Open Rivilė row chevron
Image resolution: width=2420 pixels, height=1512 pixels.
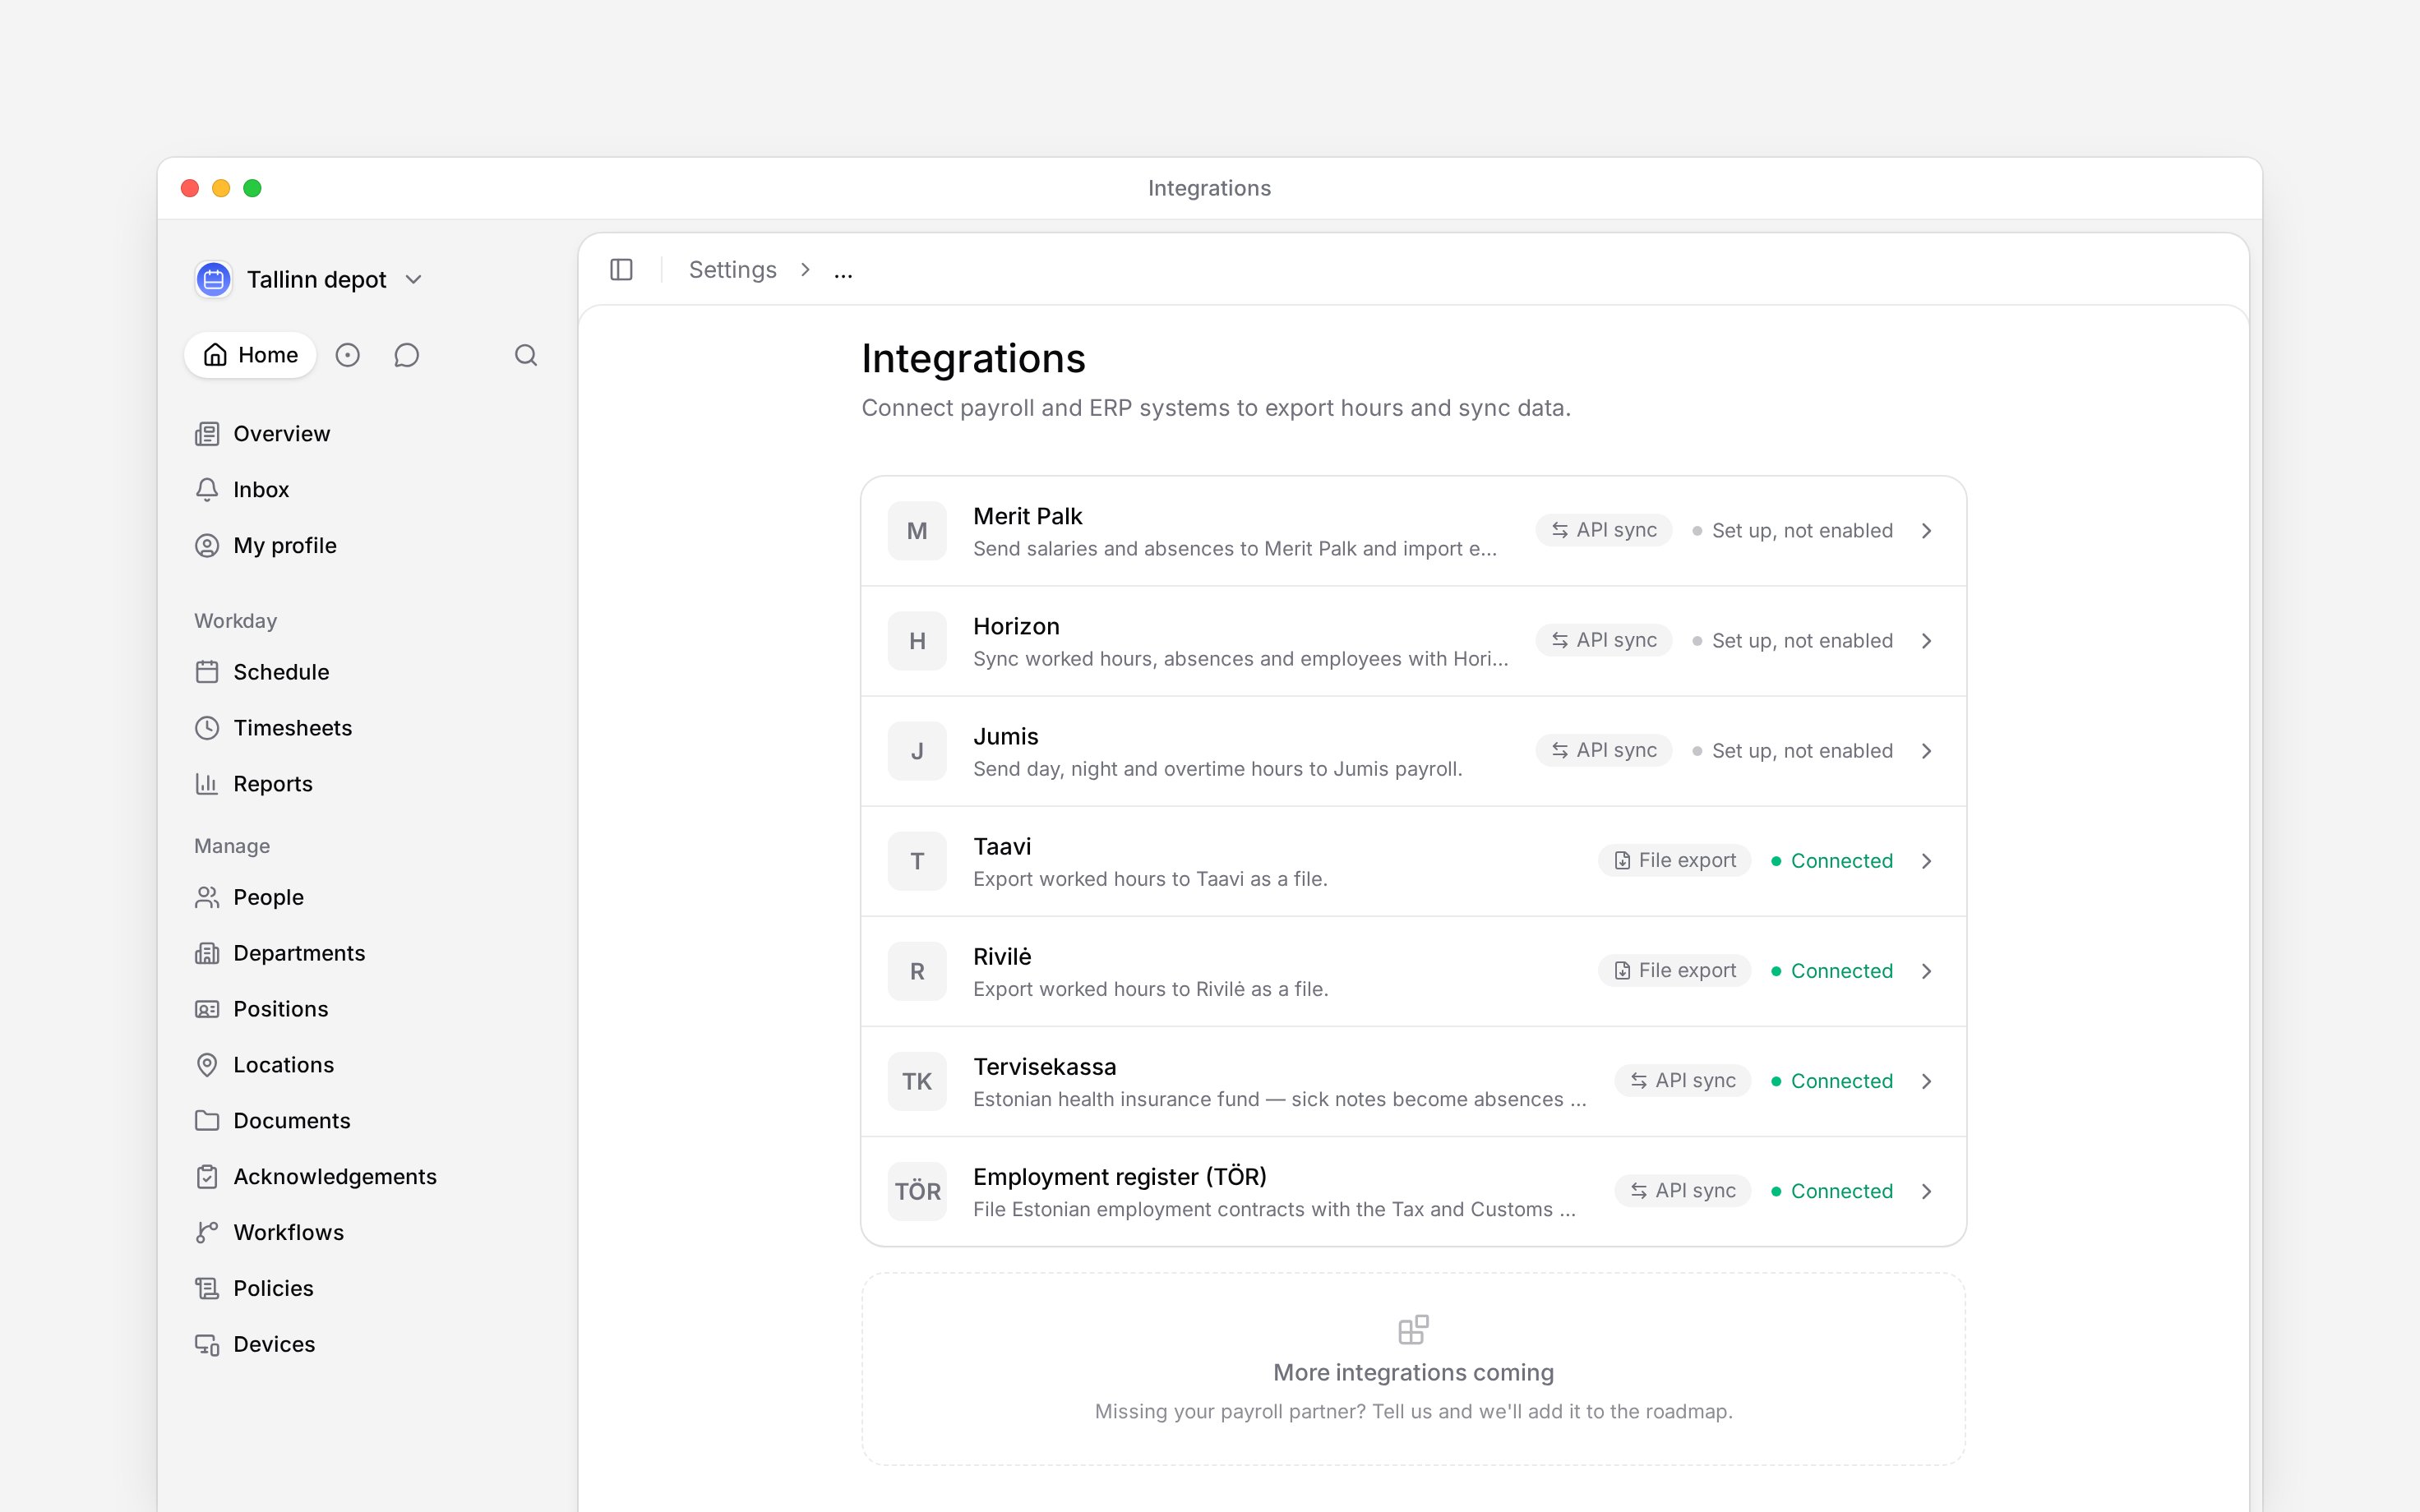[1926, 971]
